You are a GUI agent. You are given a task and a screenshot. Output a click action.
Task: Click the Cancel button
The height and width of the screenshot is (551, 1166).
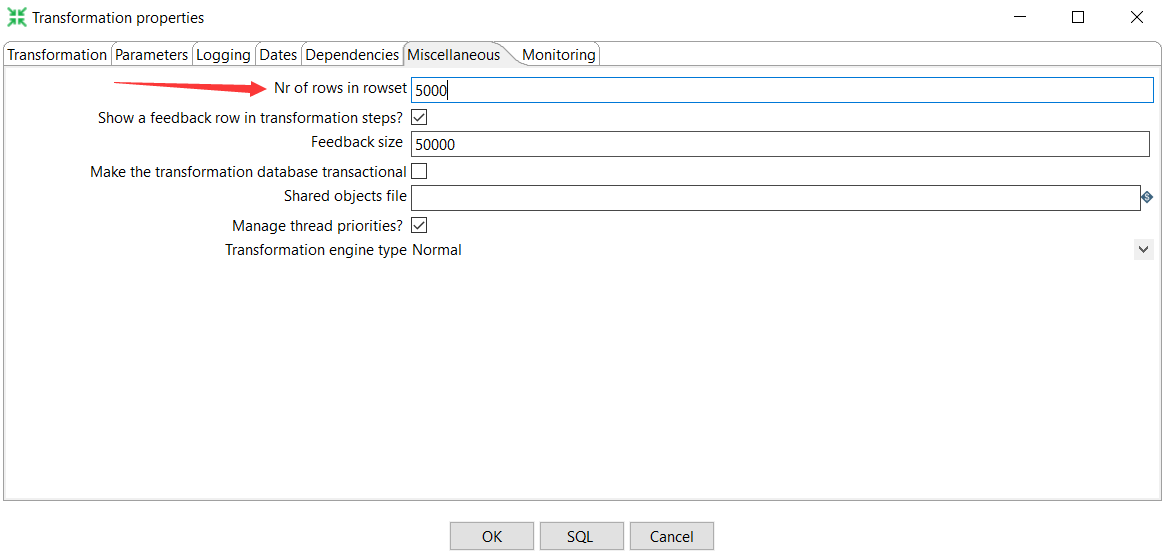[x=671, y=536]
